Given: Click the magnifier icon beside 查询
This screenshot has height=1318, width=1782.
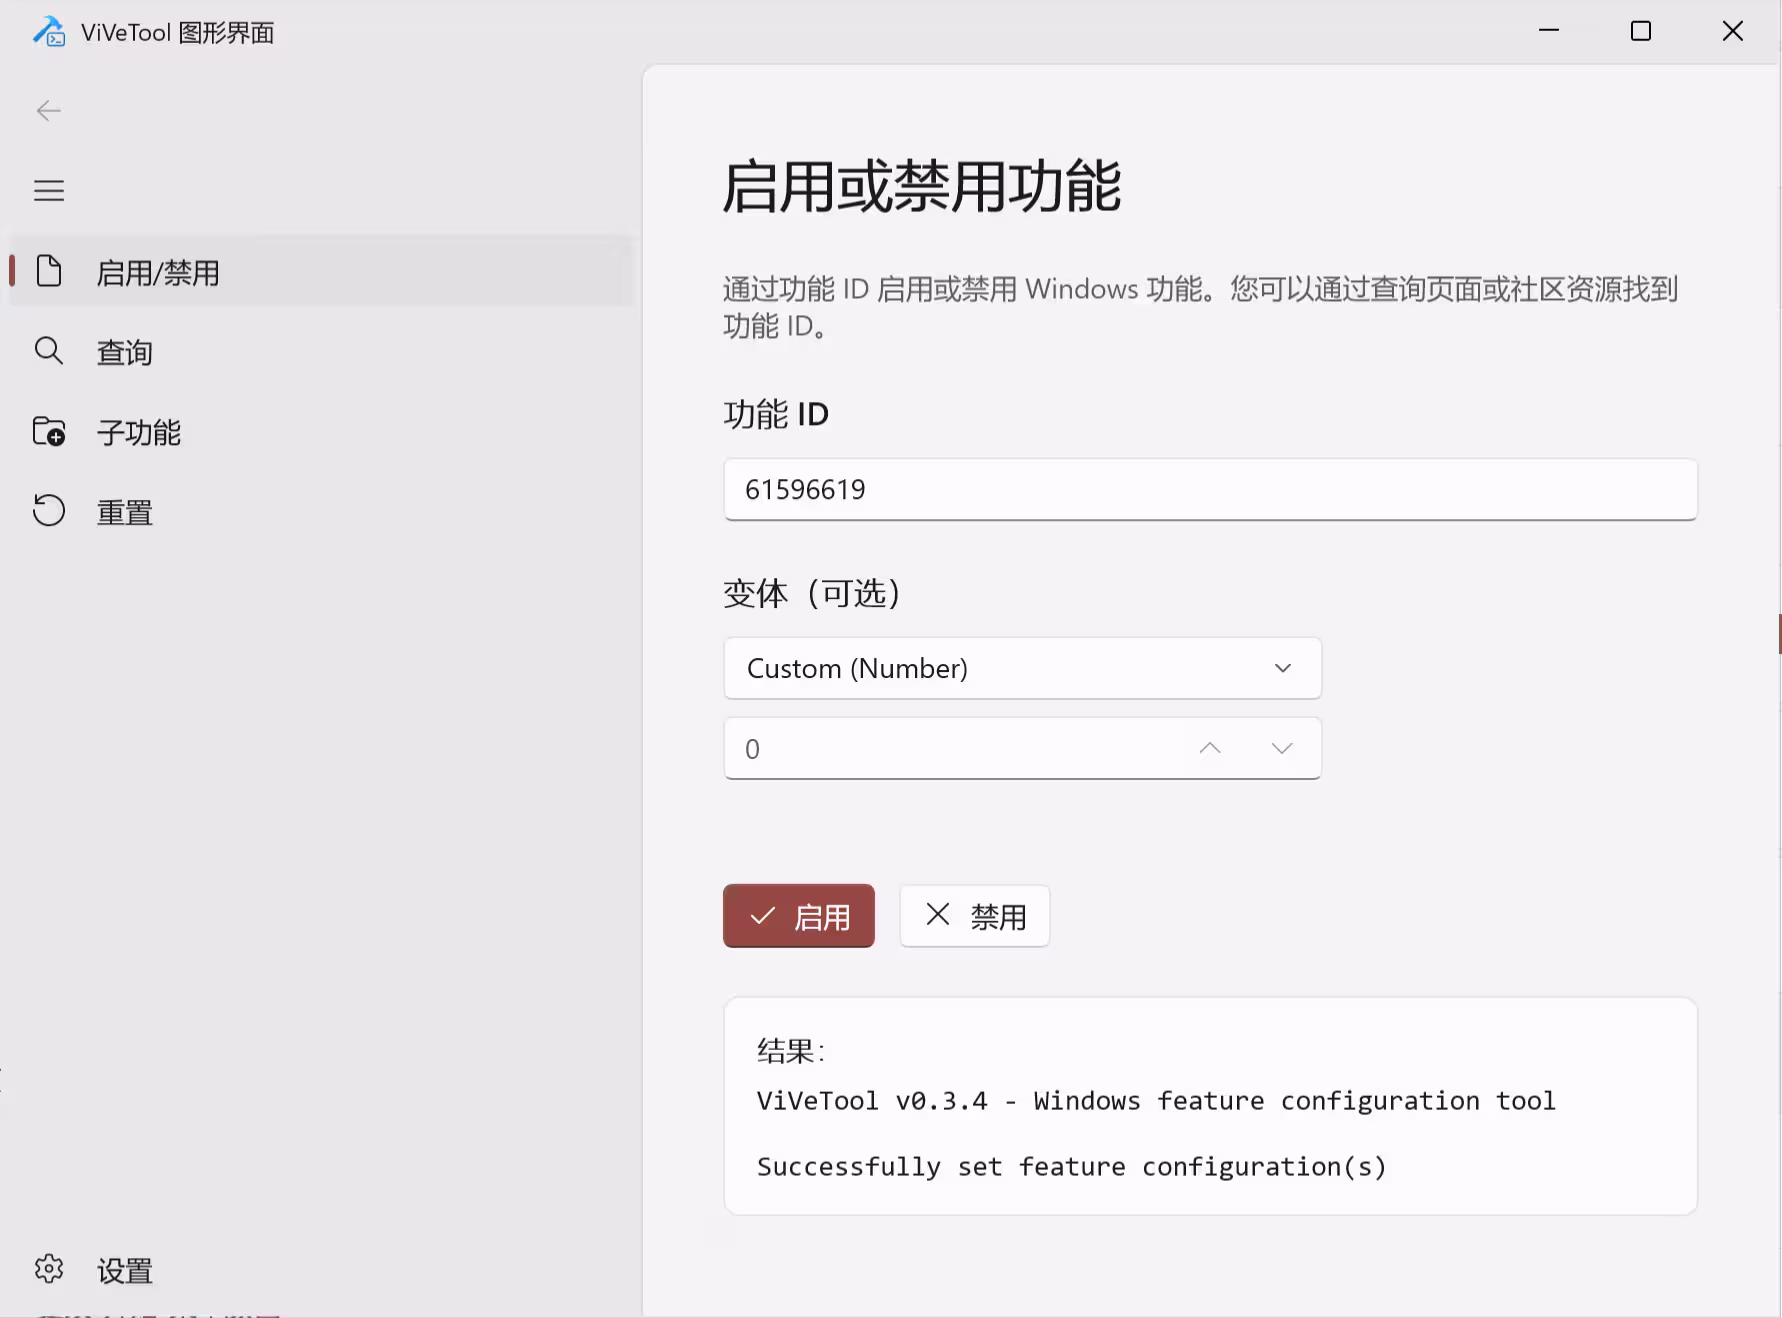Looking at the screenshot, I should (x=48, y=351).
